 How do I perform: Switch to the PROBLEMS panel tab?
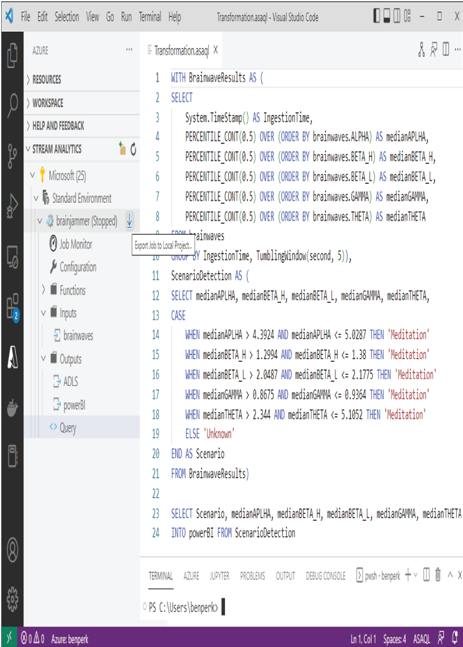252,576
